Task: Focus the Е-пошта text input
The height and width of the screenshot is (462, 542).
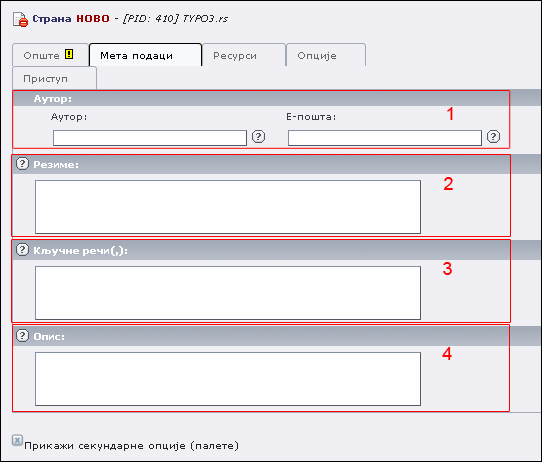Action: point(385,138)
